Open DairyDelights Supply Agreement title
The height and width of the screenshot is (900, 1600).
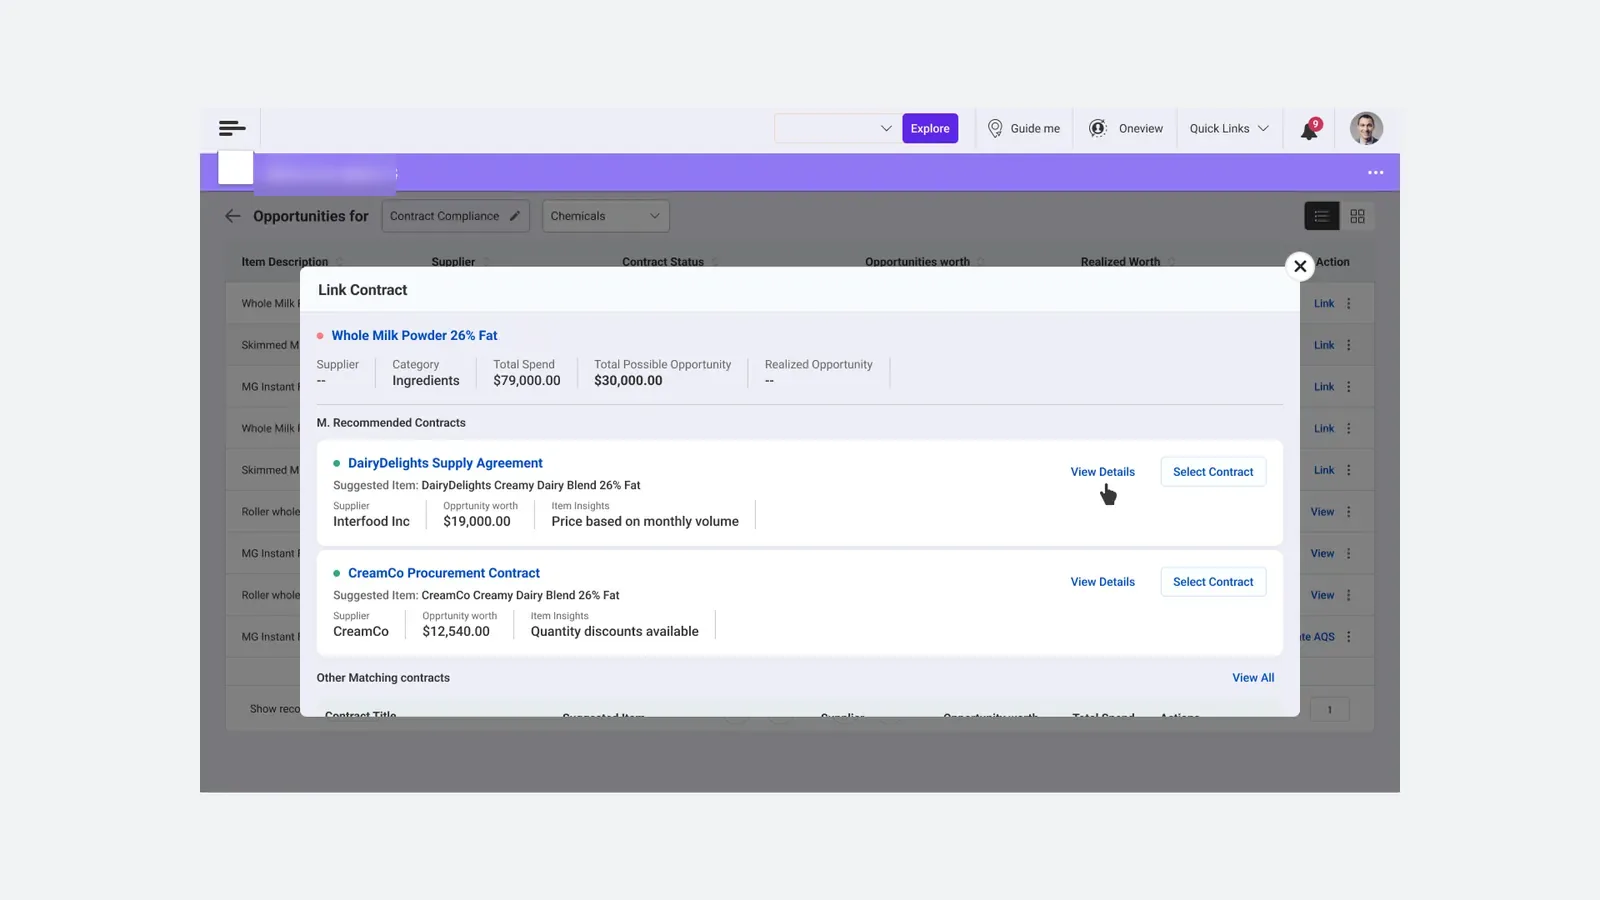point(445,463)
